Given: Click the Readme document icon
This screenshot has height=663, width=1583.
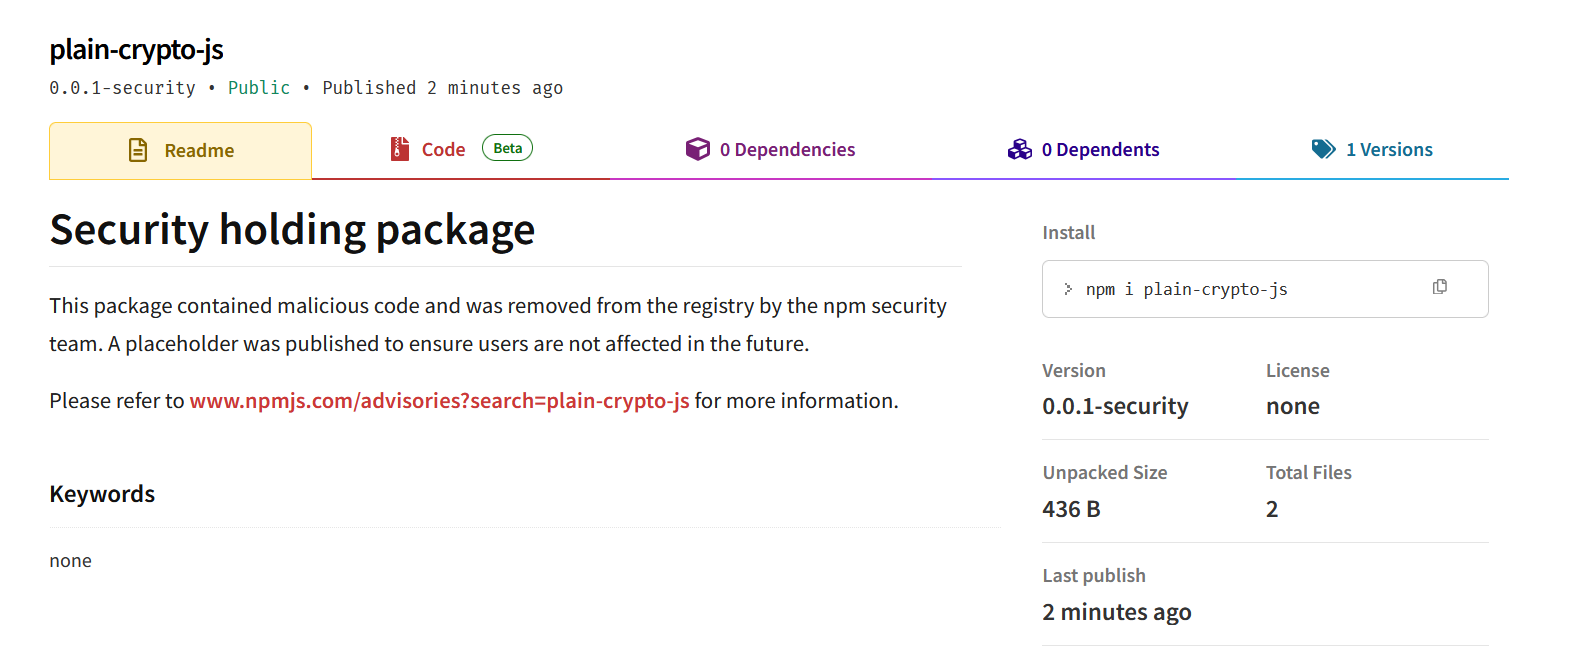Looking at the screenshot, I should [138, 150].
